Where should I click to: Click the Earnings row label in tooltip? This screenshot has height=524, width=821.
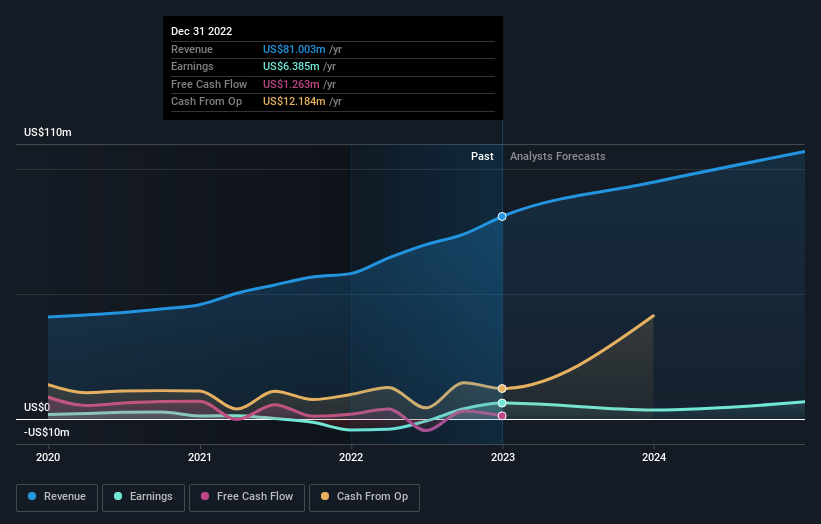[x=192, y=66]
